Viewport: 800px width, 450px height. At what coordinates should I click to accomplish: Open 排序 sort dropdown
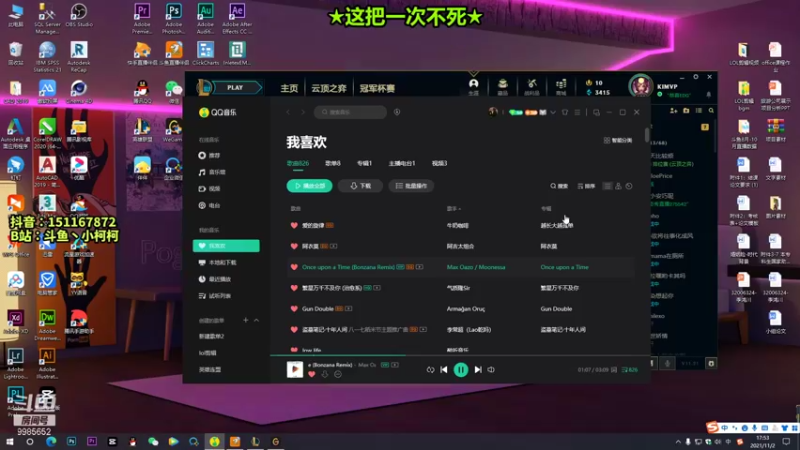pyautogui.click(x=586, y=186)
